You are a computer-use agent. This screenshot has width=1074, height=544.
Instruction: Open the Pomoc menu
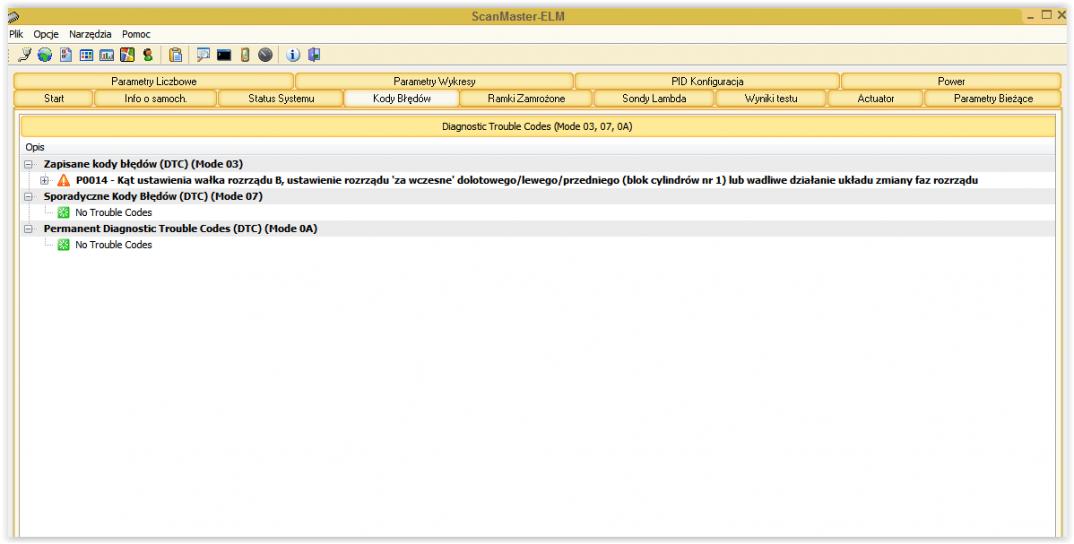pos(136,34)
